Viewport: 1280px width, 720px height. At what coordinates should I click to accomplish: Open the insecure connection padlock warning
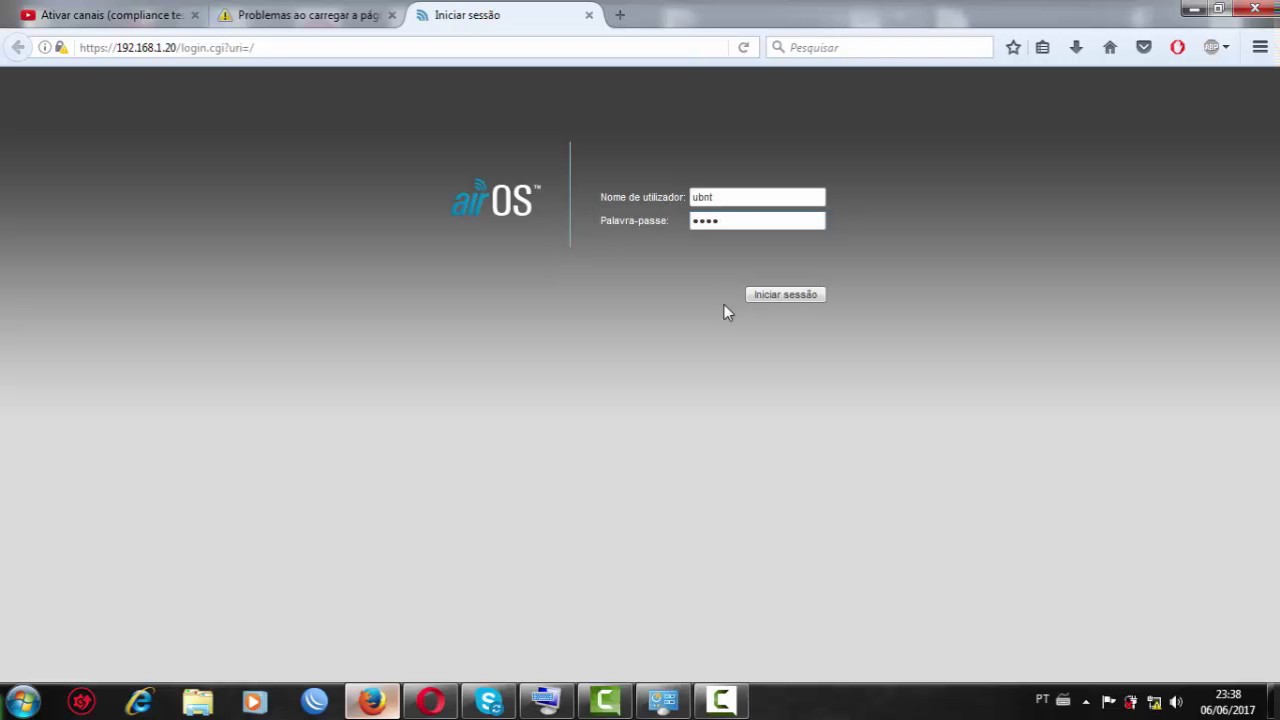pyautogui.click(x=61, y=47)
